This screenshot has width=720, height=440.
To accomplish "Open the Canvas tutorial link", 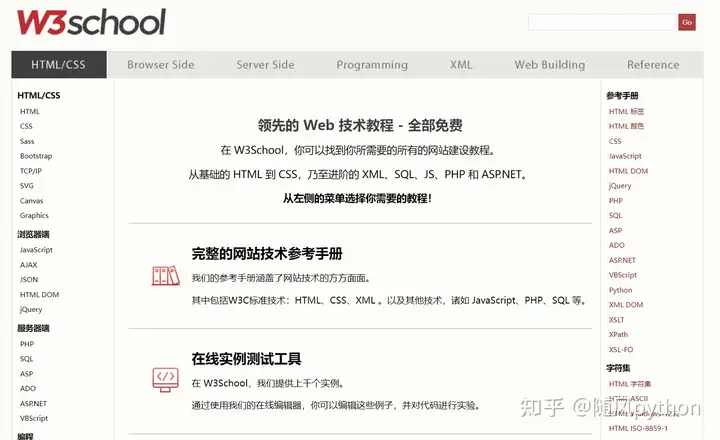I will point(31,201).
